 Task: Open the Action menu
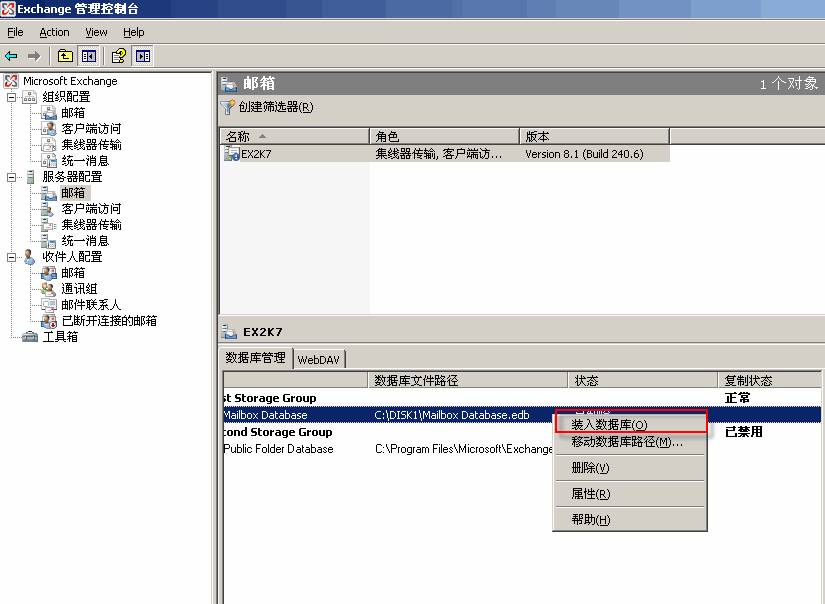(x=54, y=32)
